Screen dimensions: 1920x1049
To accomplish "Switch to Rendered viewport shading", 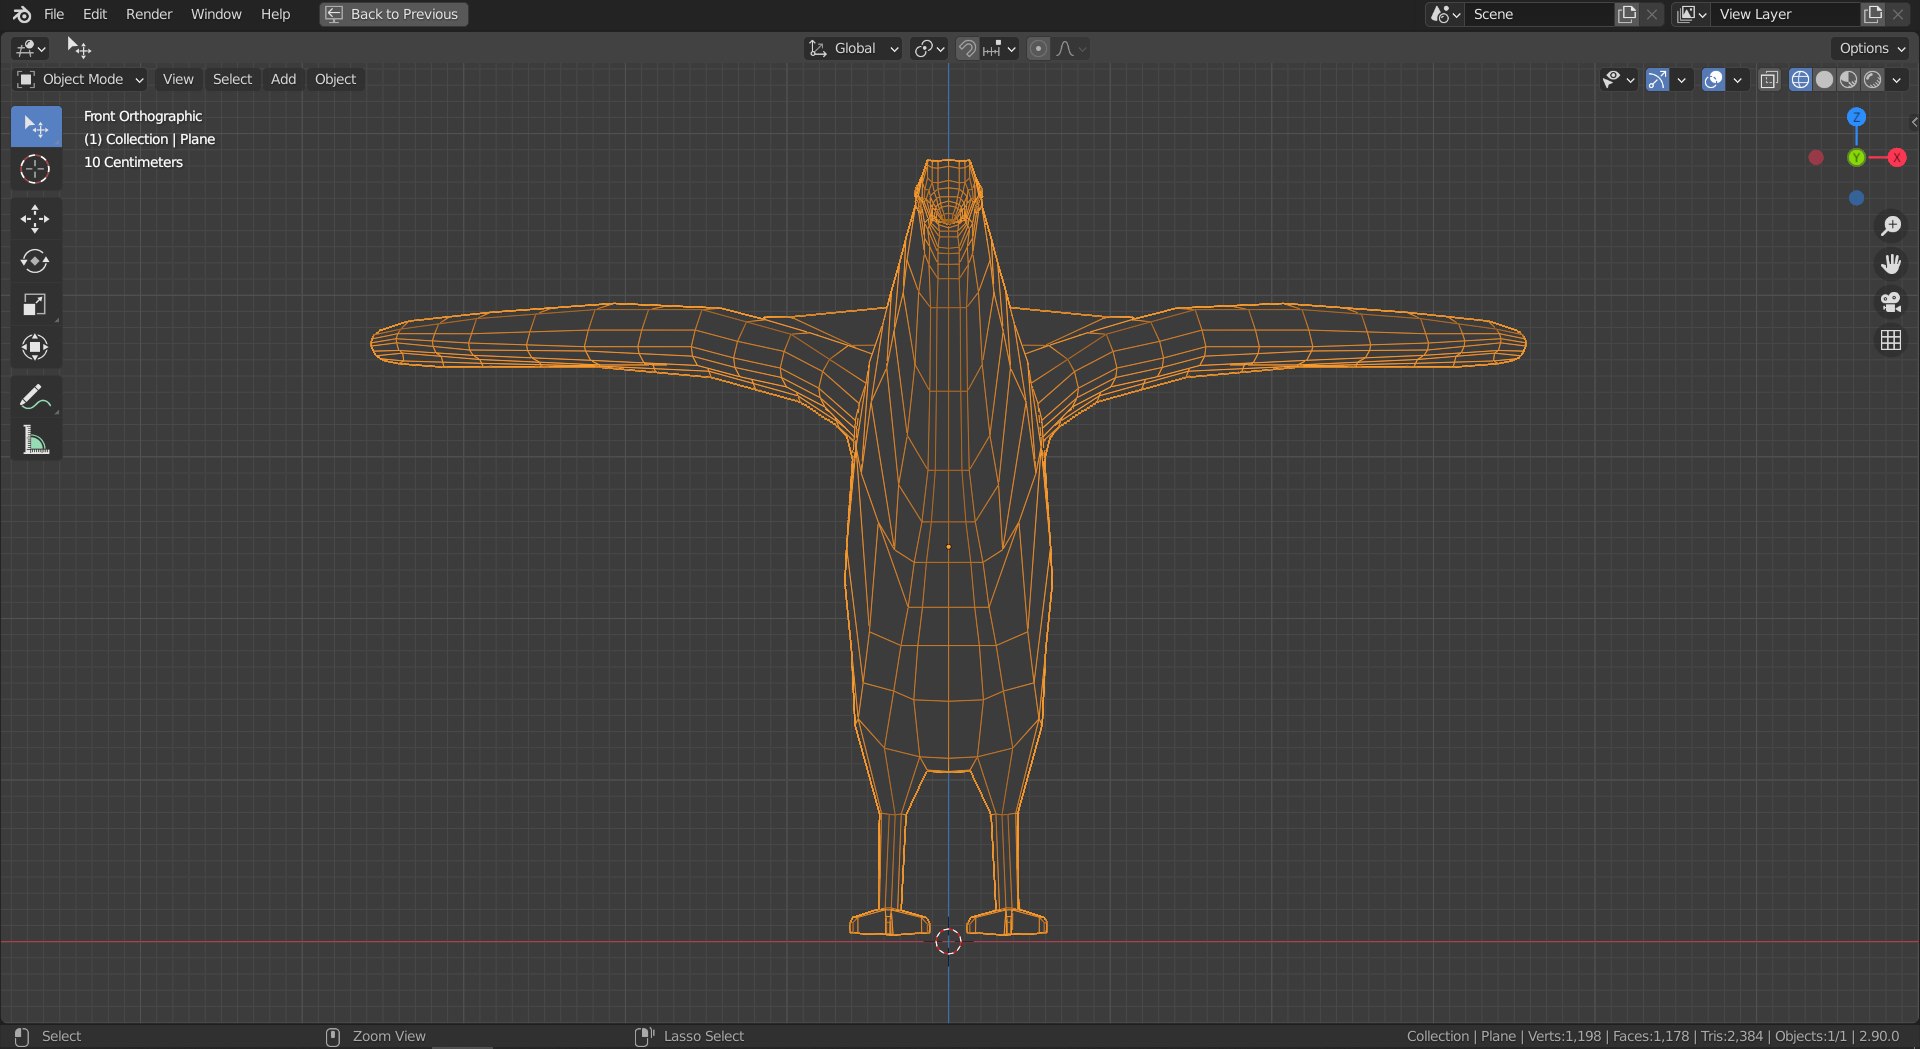I will [1872, 80].
